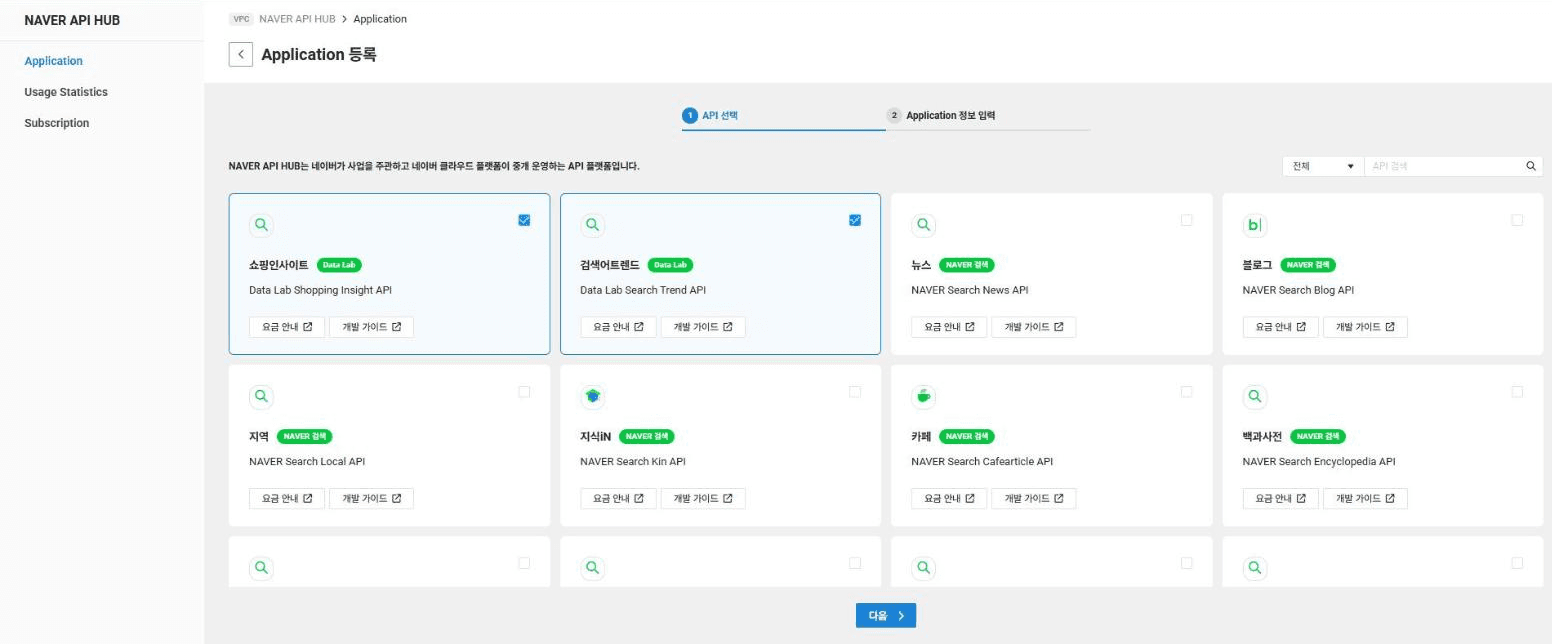The width and height of the screenshot is (1552, 644).
Task: Open Usage Statistics in the sidebar
Action: (x=66, y=92)
